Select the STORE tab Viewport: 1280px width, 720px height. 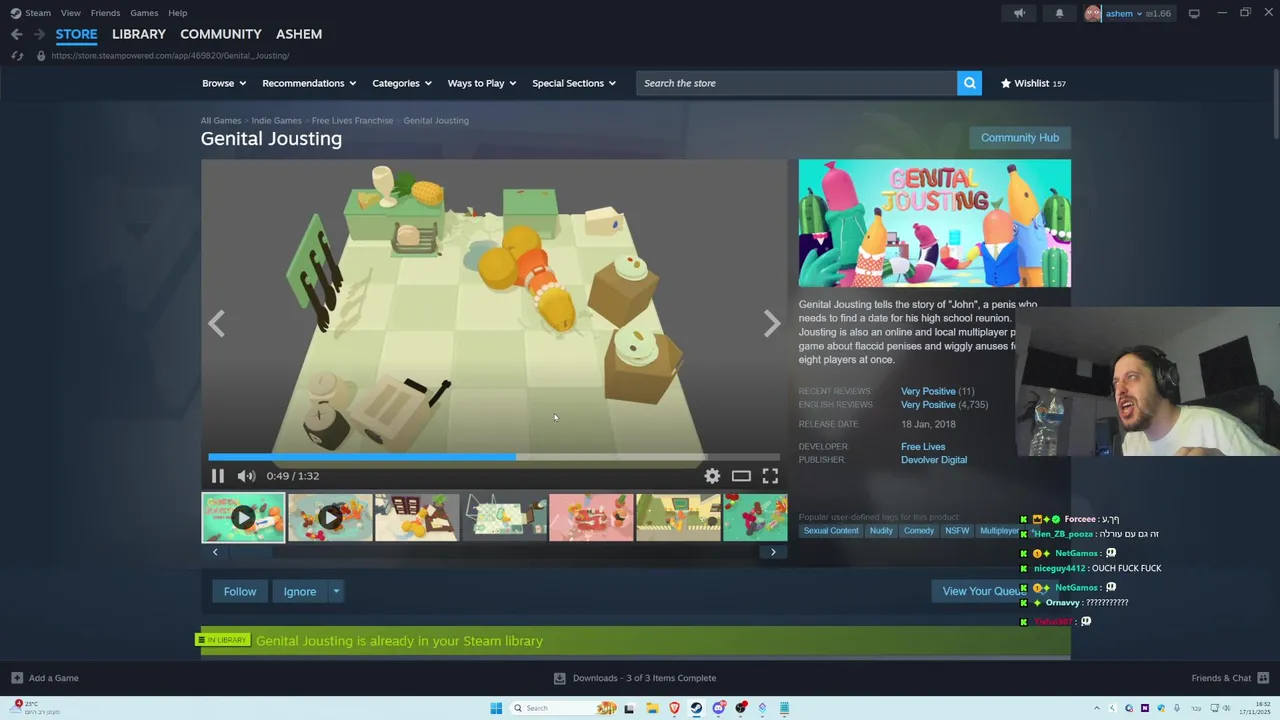76,34
